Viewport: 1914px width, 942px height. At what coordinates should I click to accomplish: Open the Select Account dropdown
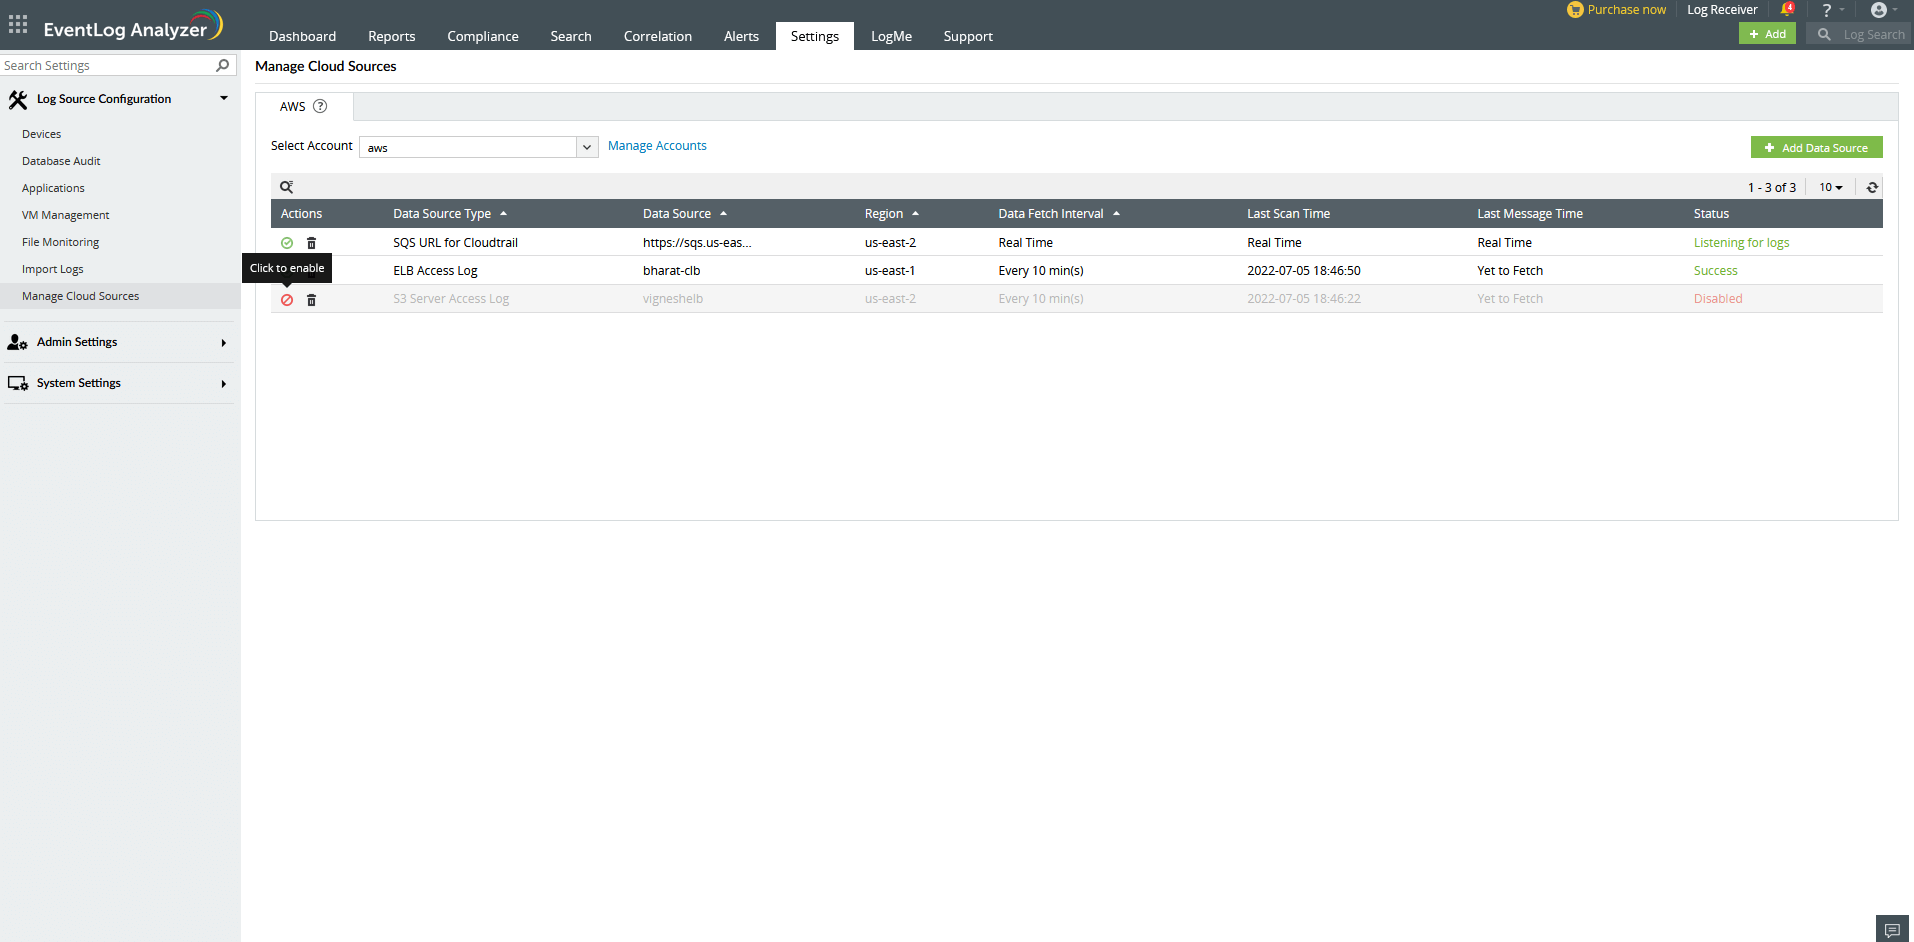point(586,147)
